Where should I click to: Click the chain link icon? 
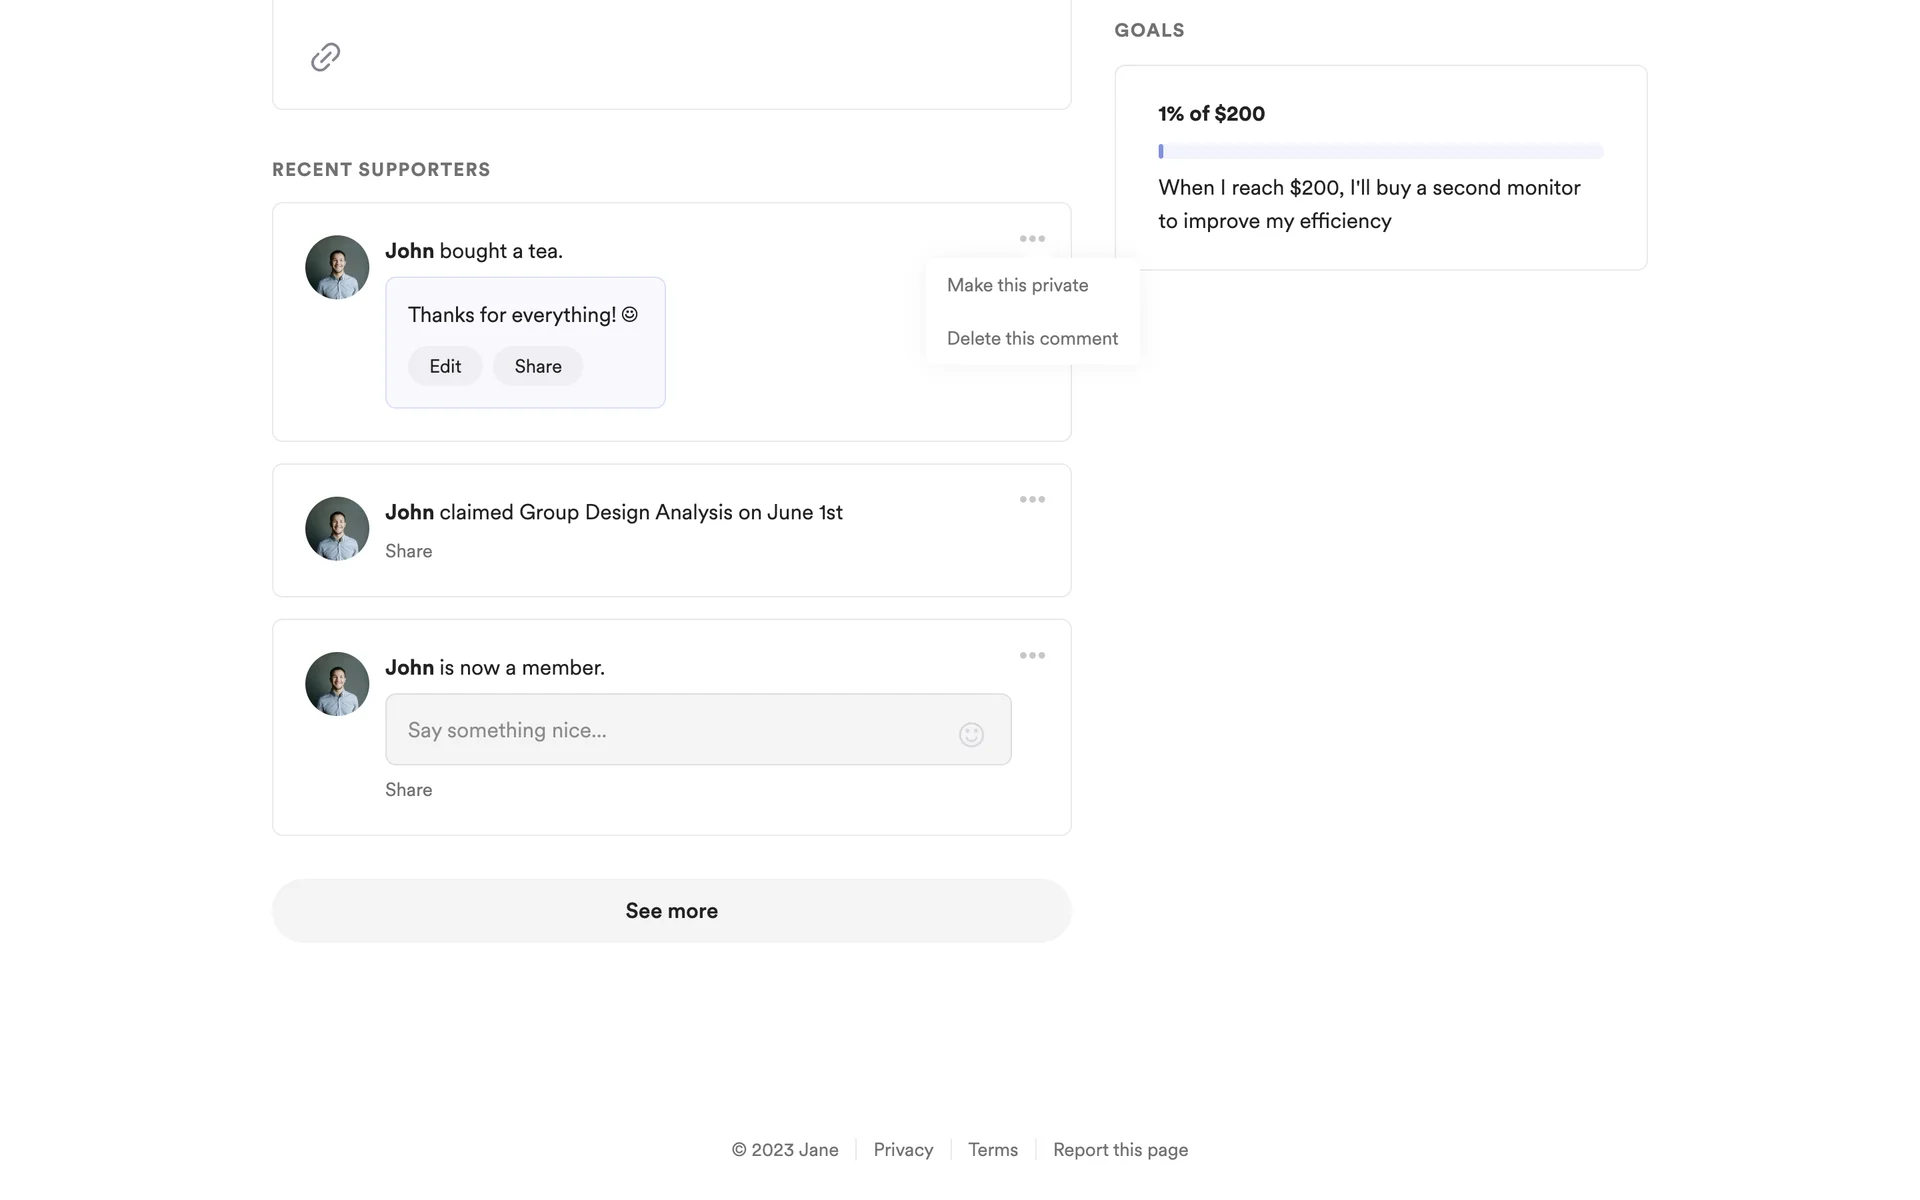(325, 57)
